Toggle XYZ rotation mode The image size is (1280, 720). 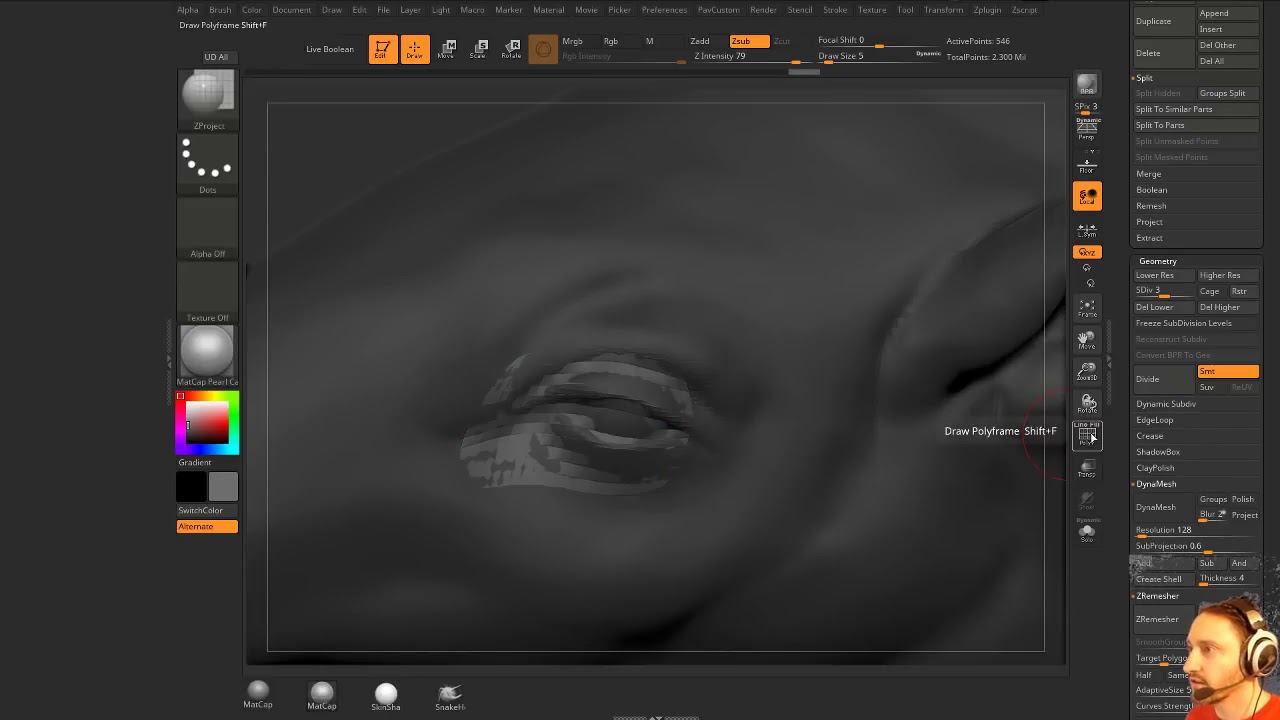(1087, 252)
